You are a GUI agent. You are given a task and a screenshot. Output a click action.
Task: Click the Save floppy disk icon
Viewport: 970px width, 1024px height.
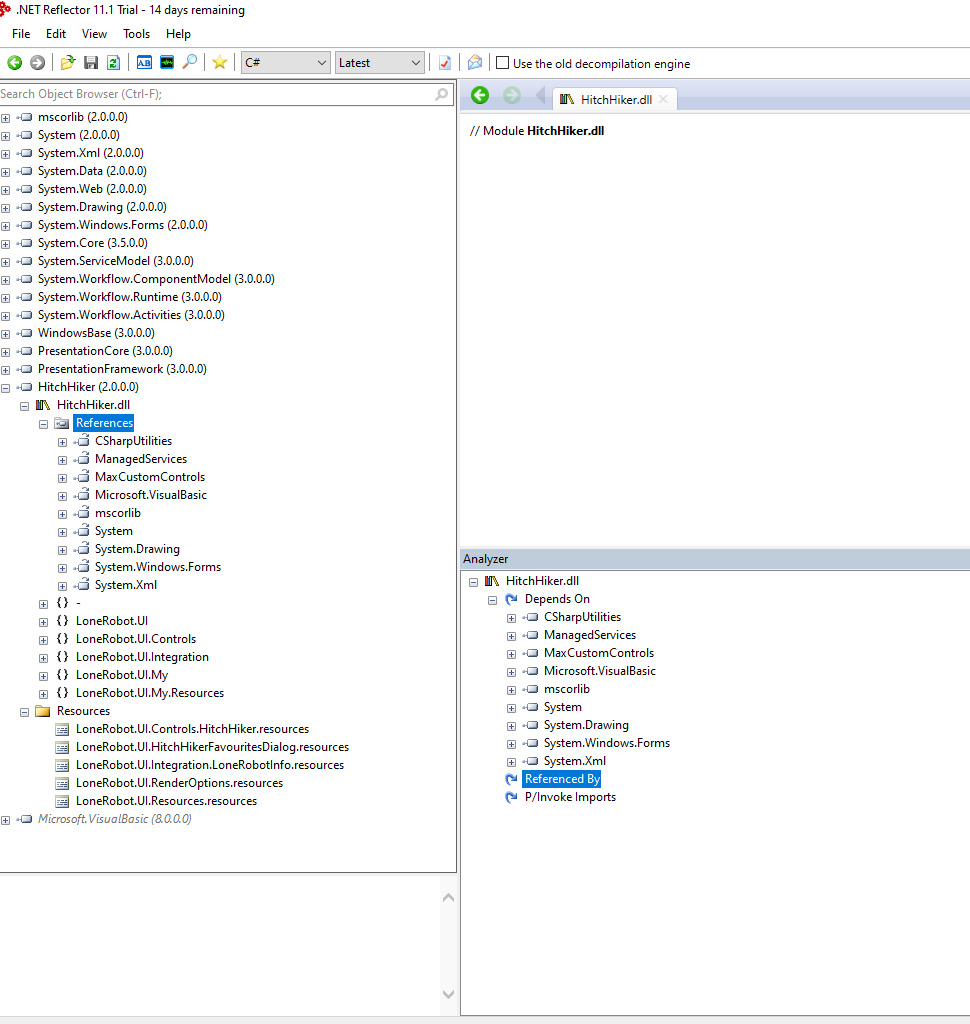[91, 63]
